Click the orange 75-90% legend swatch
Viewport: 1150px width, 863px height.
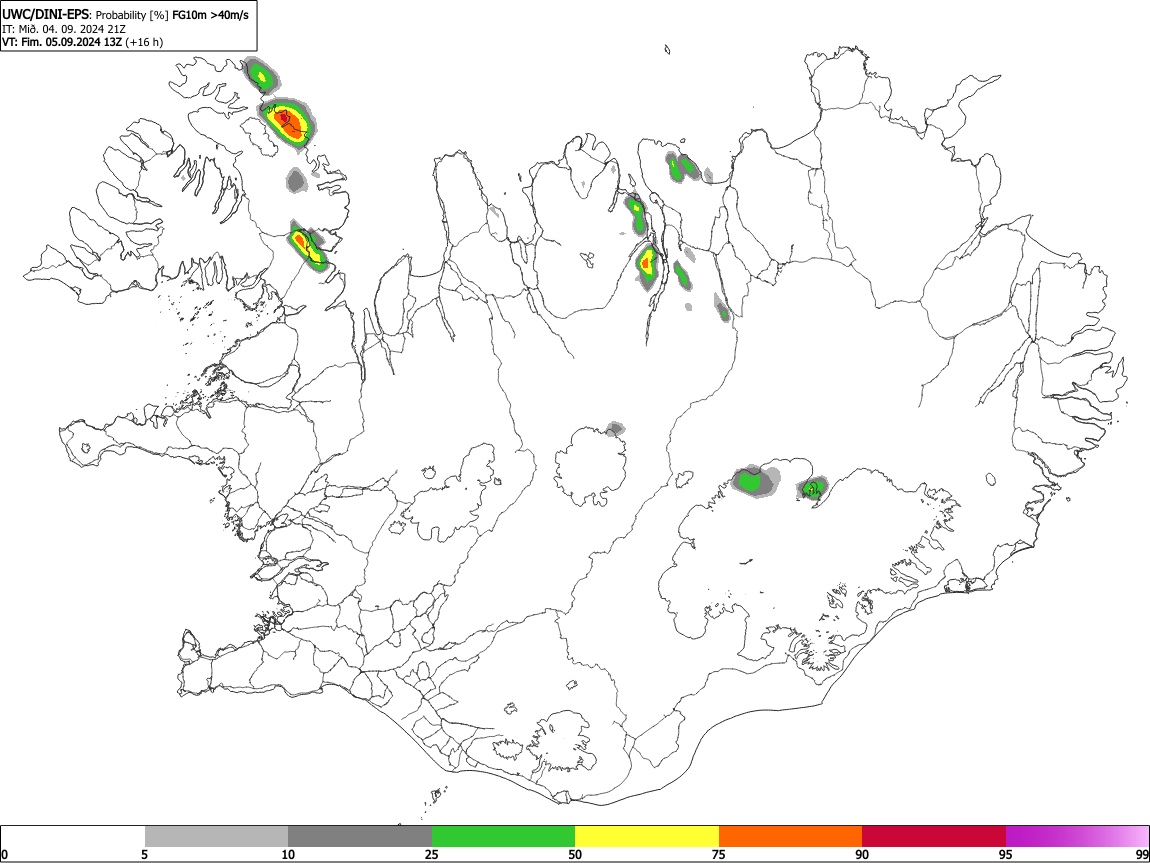pyautogui.click(x=790, y=837)
